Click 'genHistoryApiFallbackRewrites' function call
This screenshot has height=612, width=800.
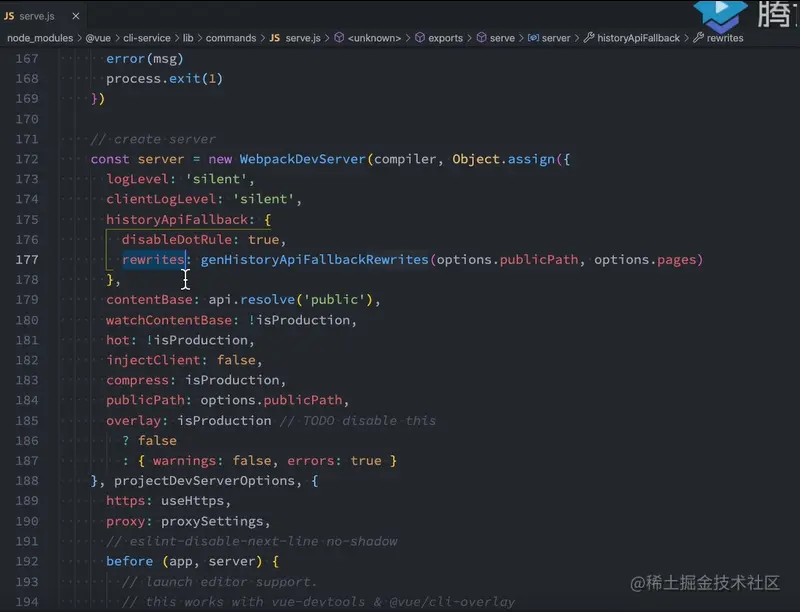click(314, 260)
